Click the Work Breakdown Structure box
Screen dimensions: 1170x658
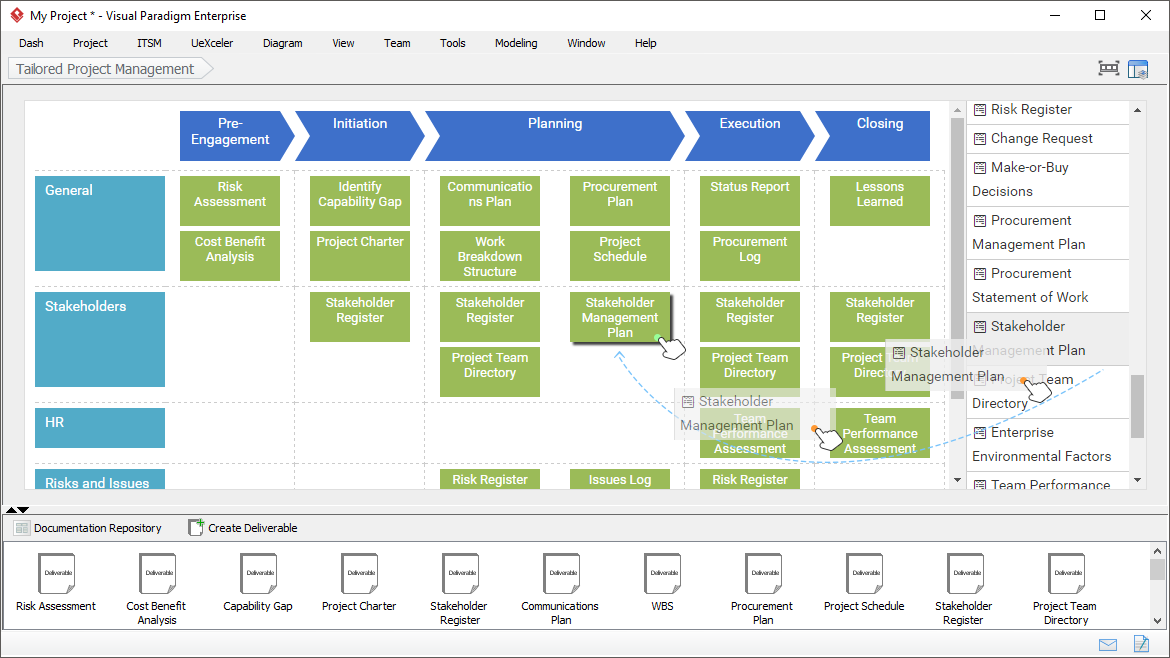pyautogui.click(x=489, y=256)
